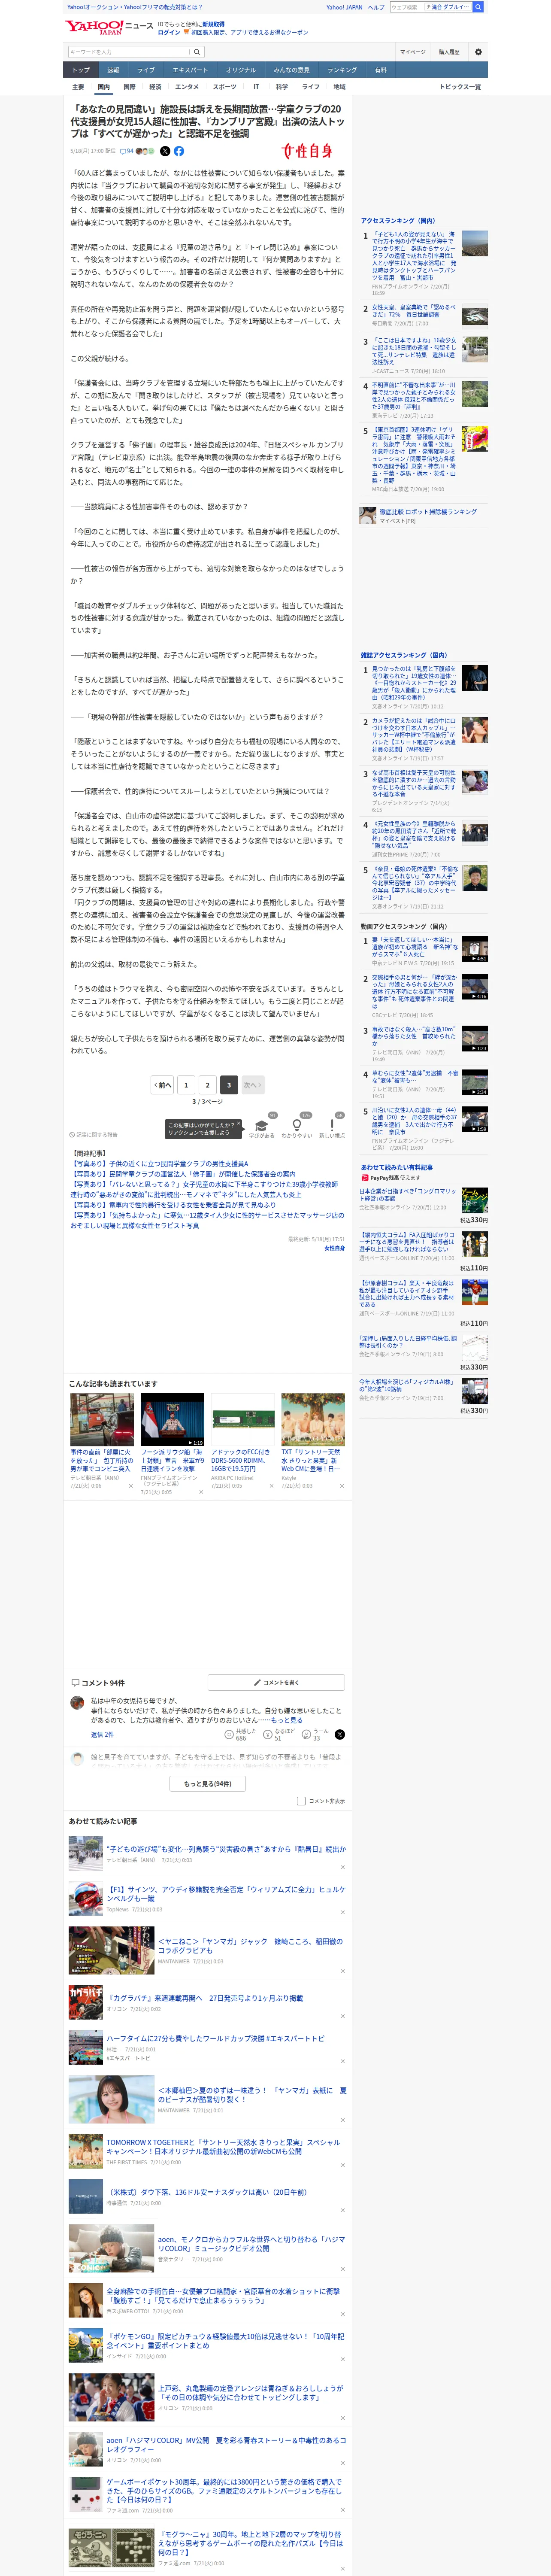Open the Yahoo! JAPAN top link
This screenshot has width=551, height=2576.
point(344,7)
